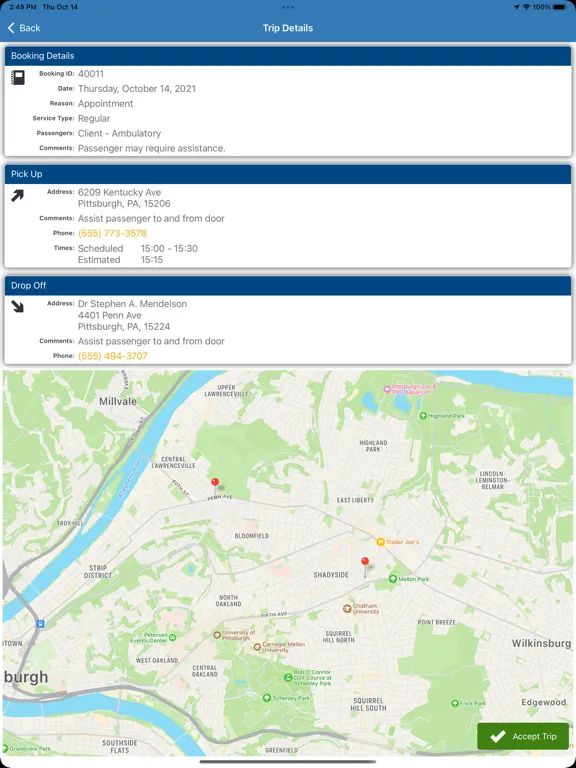
Task: Tap the Millvale label on map
Action: pyautogui.click(x=118, y=402)
